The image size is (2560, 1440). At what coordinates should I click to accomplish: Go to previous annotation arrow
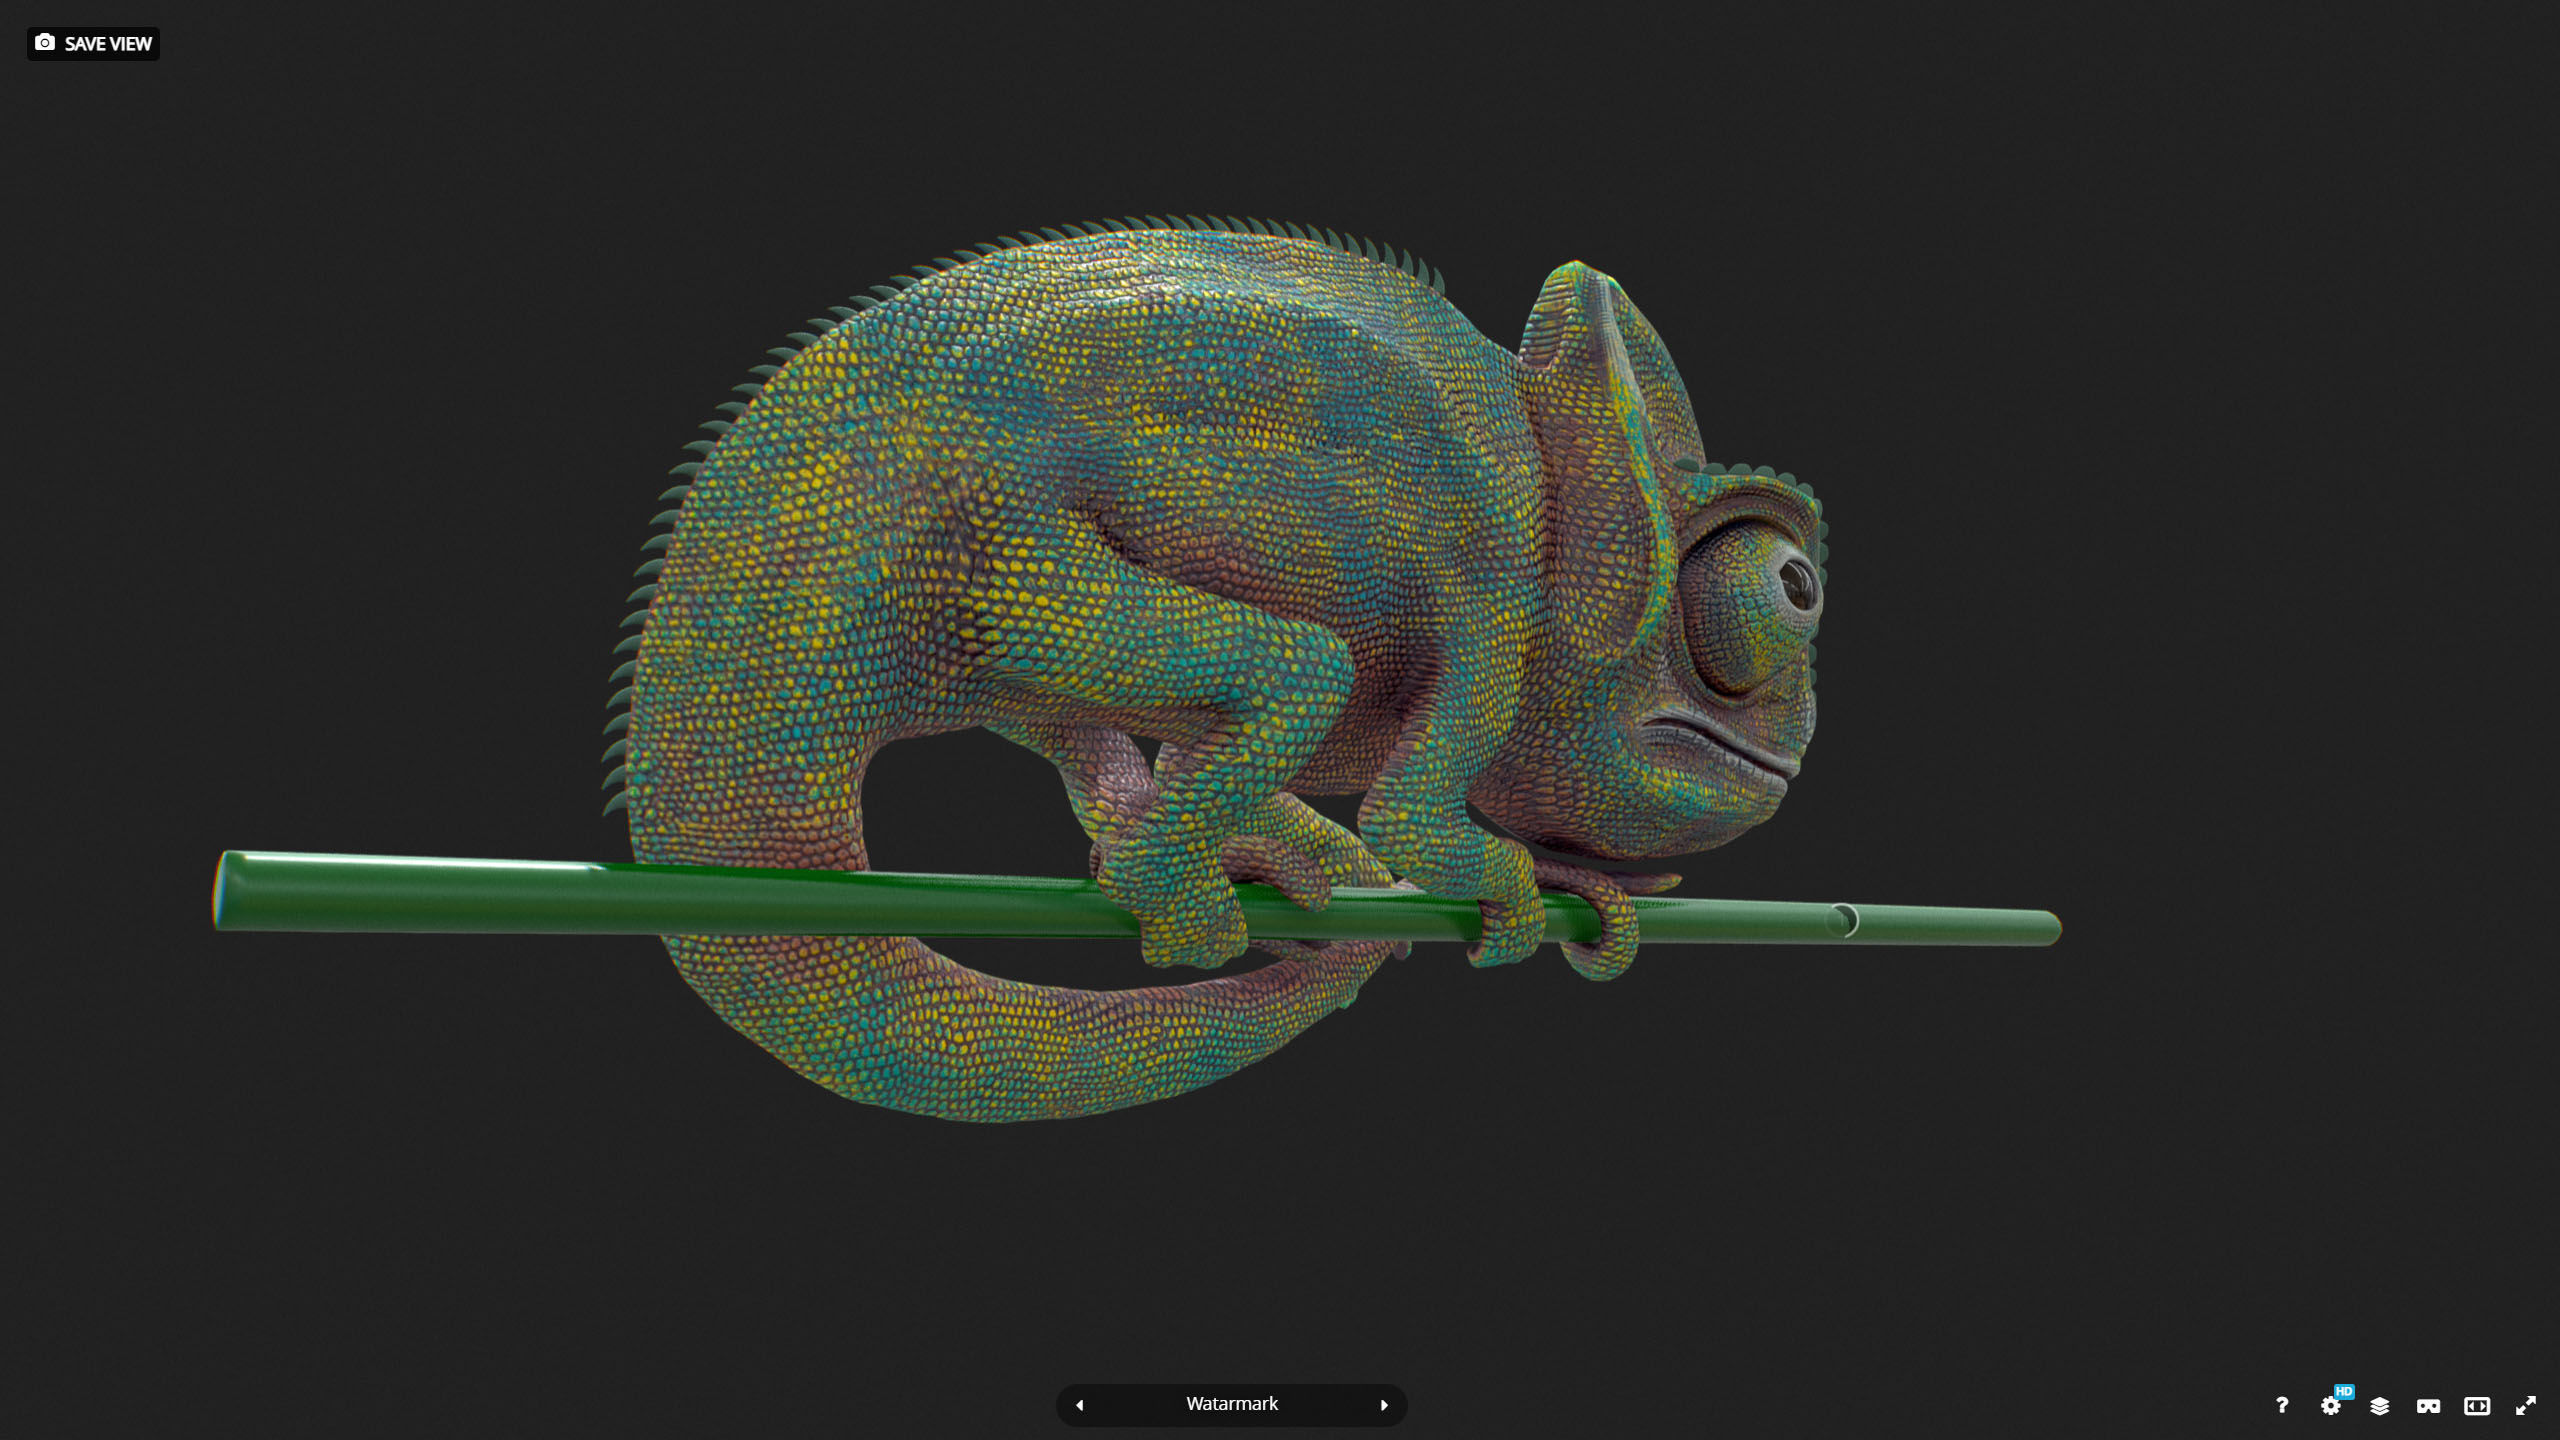(1080, 1405)
